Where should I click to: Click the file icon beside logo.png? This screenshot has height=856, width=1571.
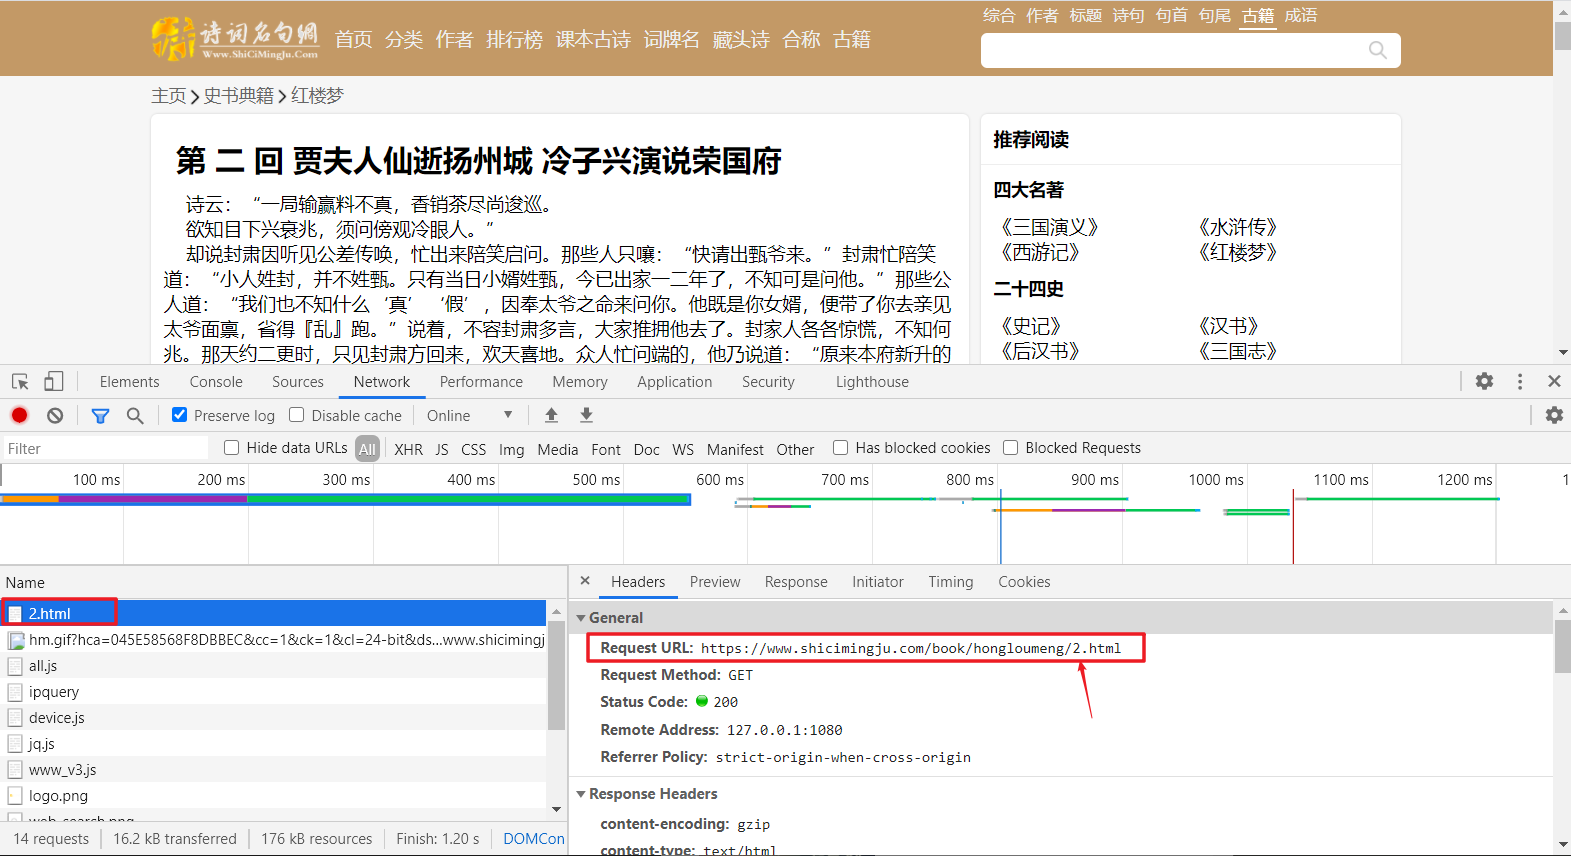tap(15, 796)
